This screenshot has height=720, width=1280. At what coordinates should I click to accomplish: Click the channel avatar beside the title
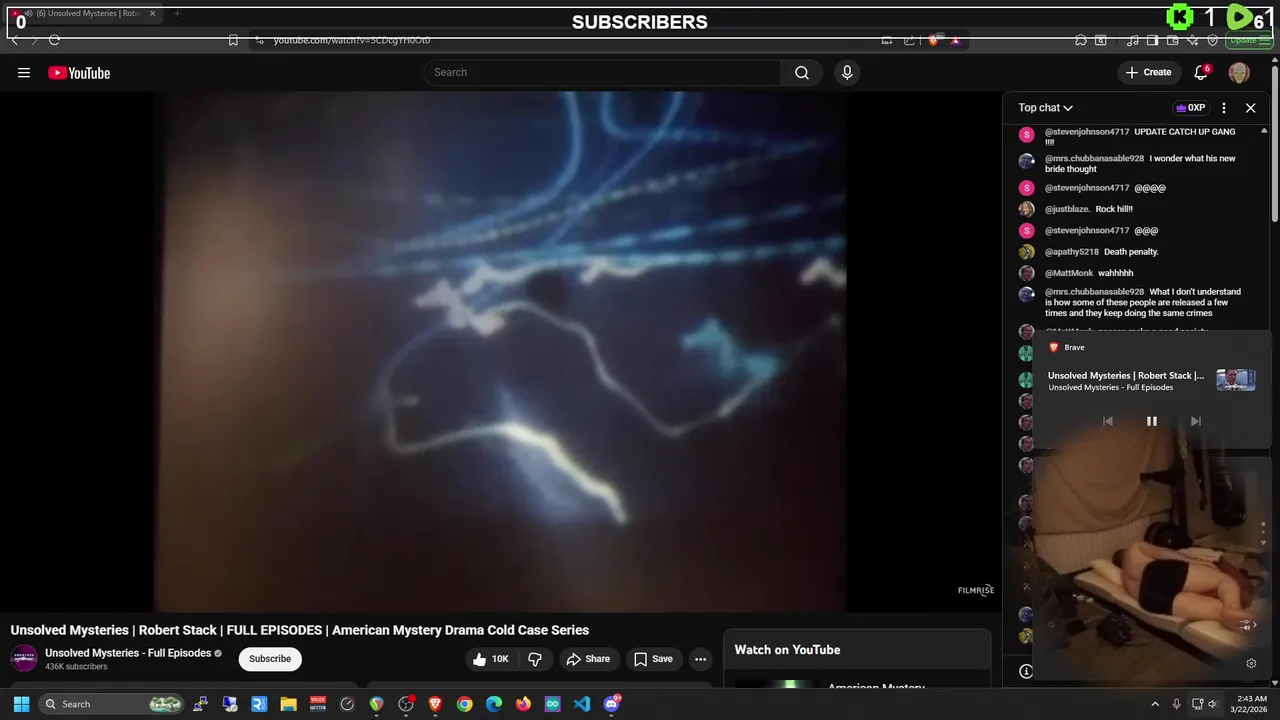pyautogui.click(x=24, y=658)
